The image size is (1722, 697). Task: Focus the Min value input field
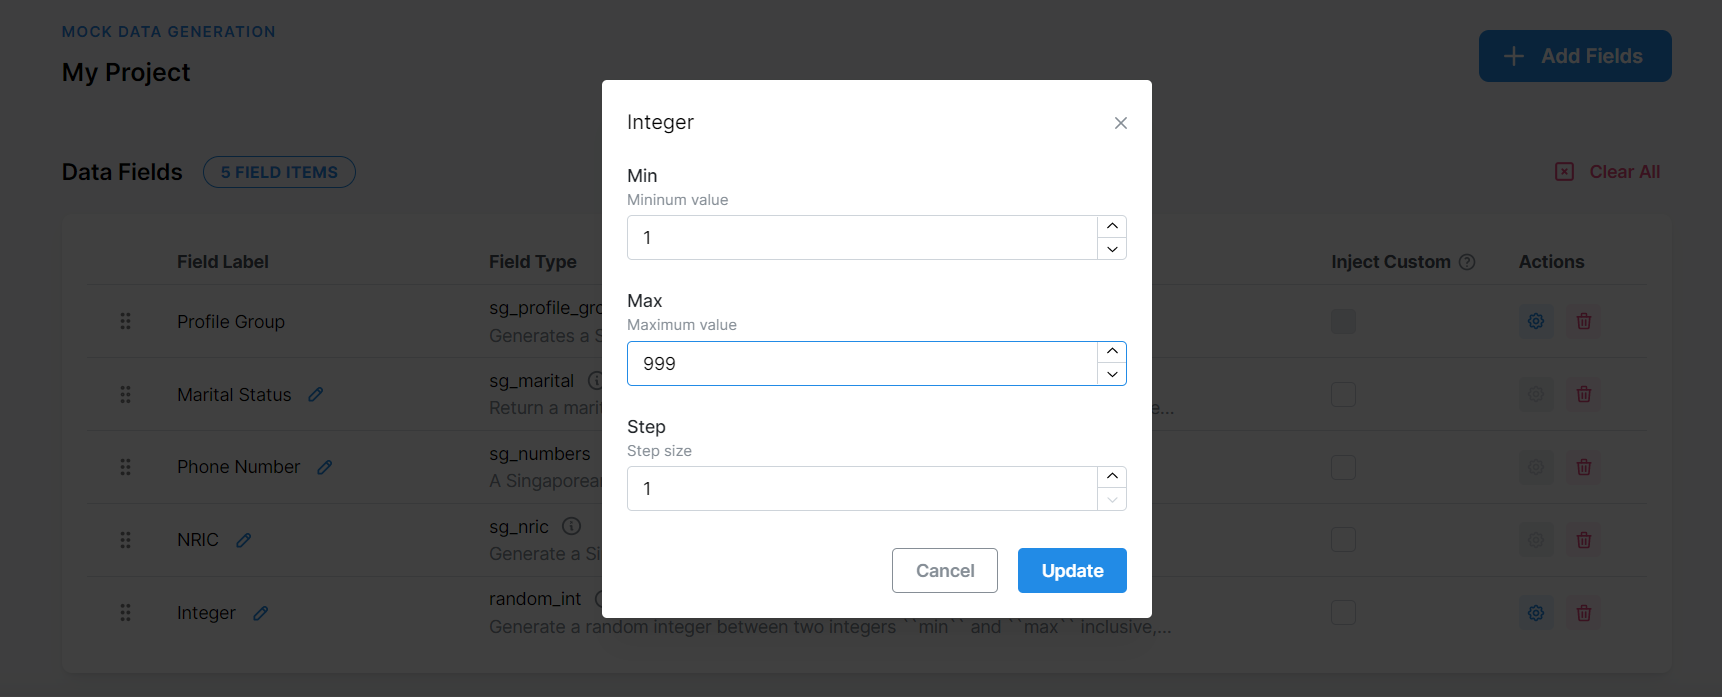pos(862,238)
